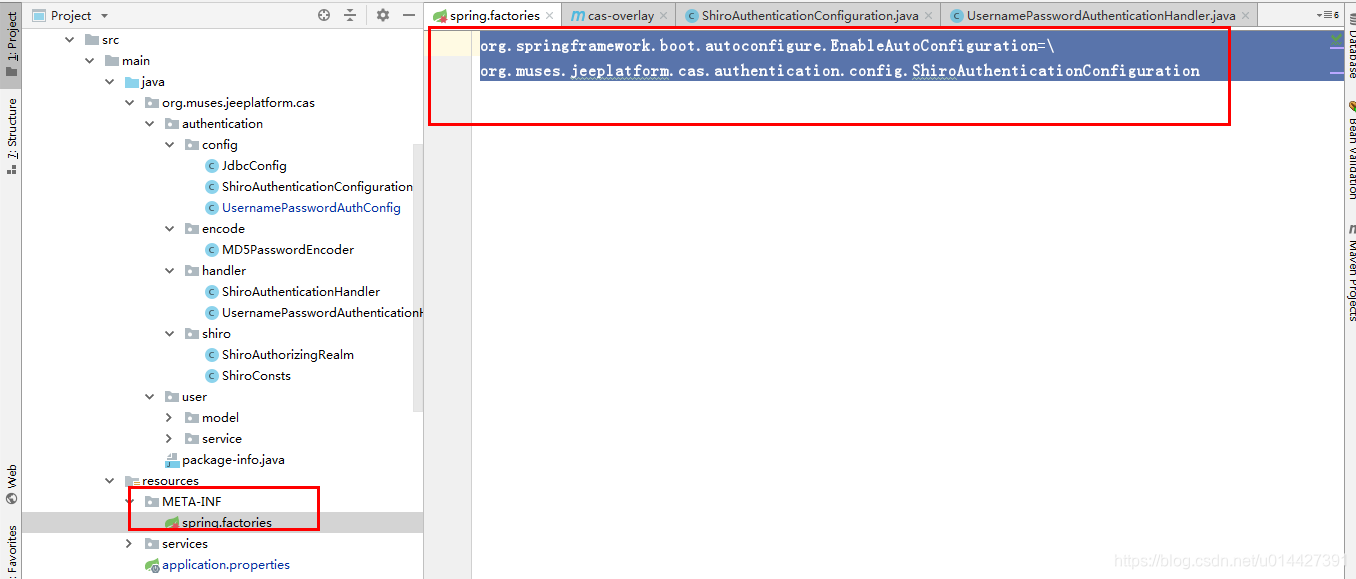
Task: Open the Bean Validation tool window
Action: (1350, 150)
